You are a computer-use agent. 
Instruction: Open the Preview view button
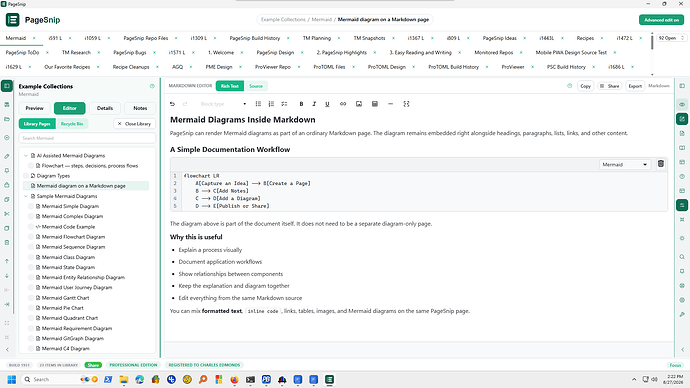tap(34, 108)
